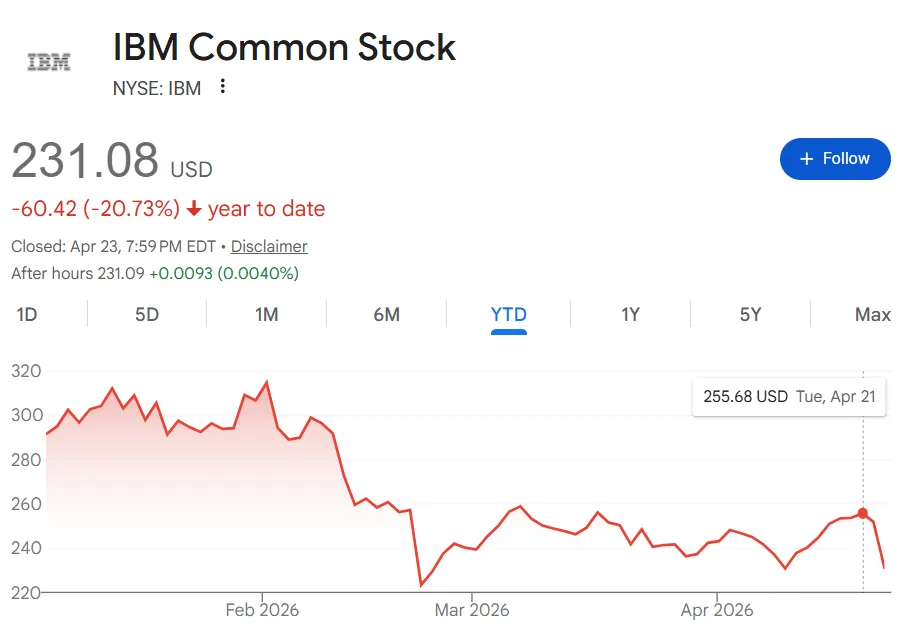This screenshot has width=915, height=636.
Task: Show the 5Y chart range
Action: 750,315
